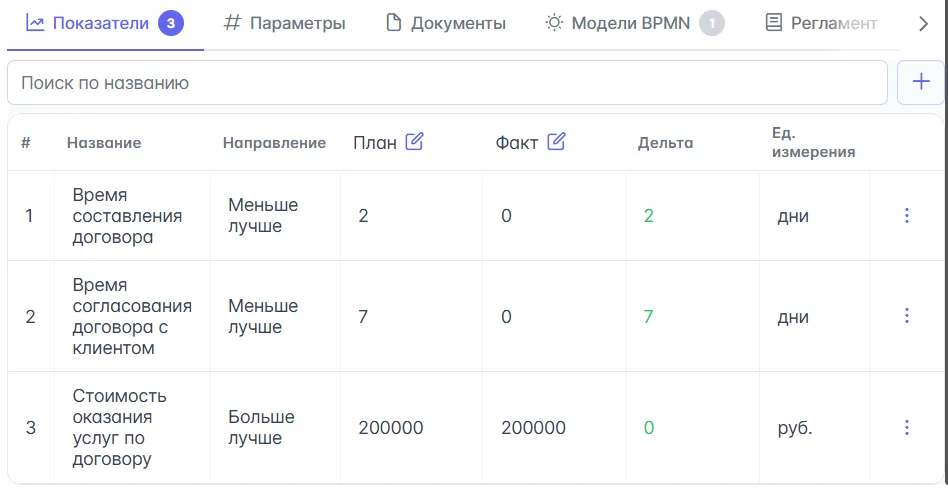Open three-dot menu for Время согласования договора
This screenshot has height=497, width=948.
[x=907, y=316]
